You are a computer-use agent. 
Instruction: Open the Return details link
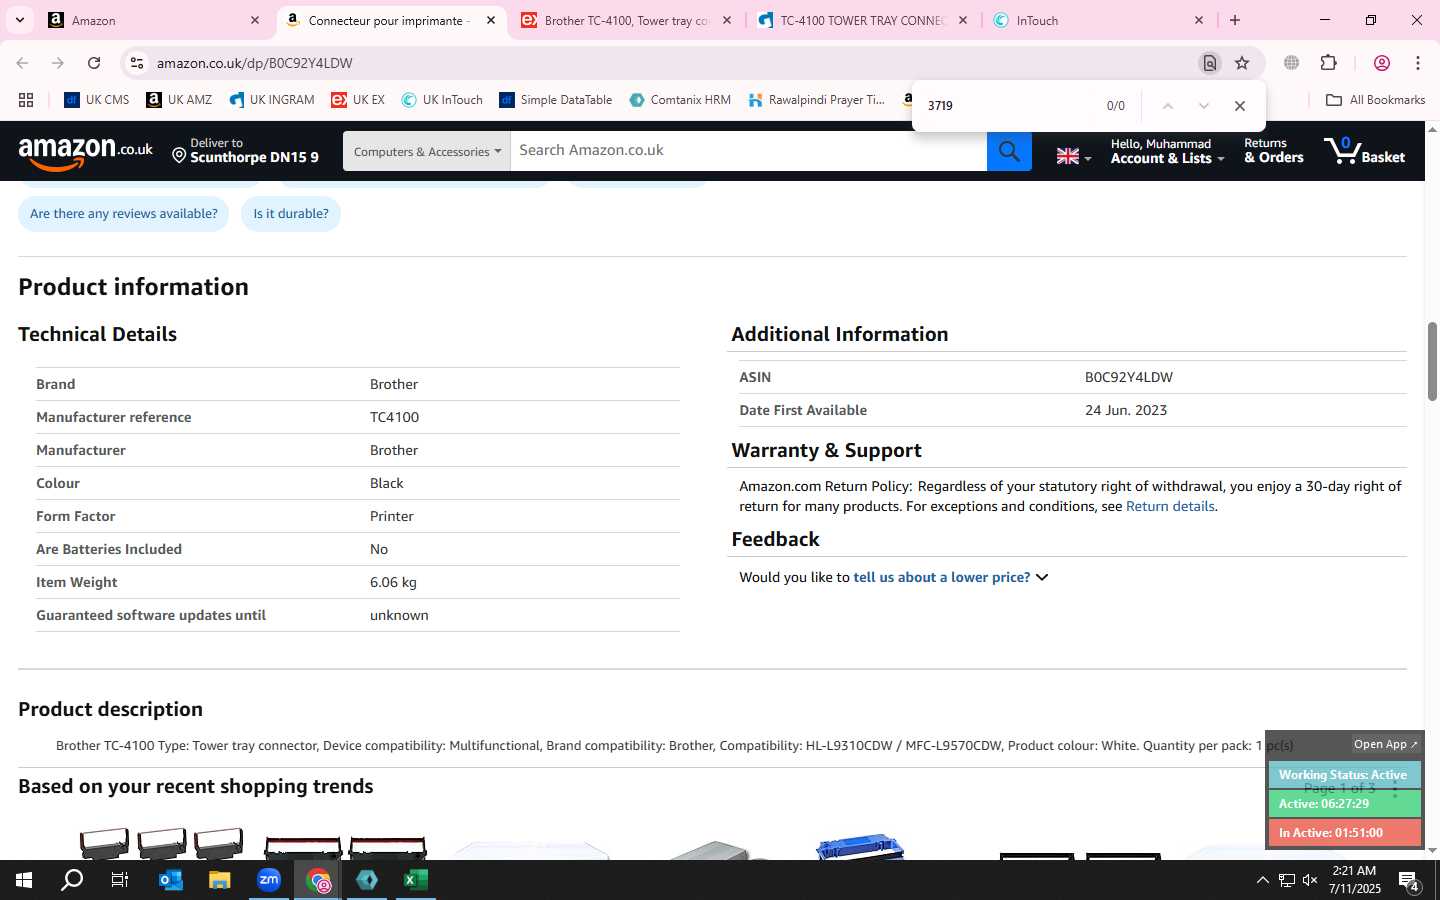pyautogui.click(x=1170, y=507)
